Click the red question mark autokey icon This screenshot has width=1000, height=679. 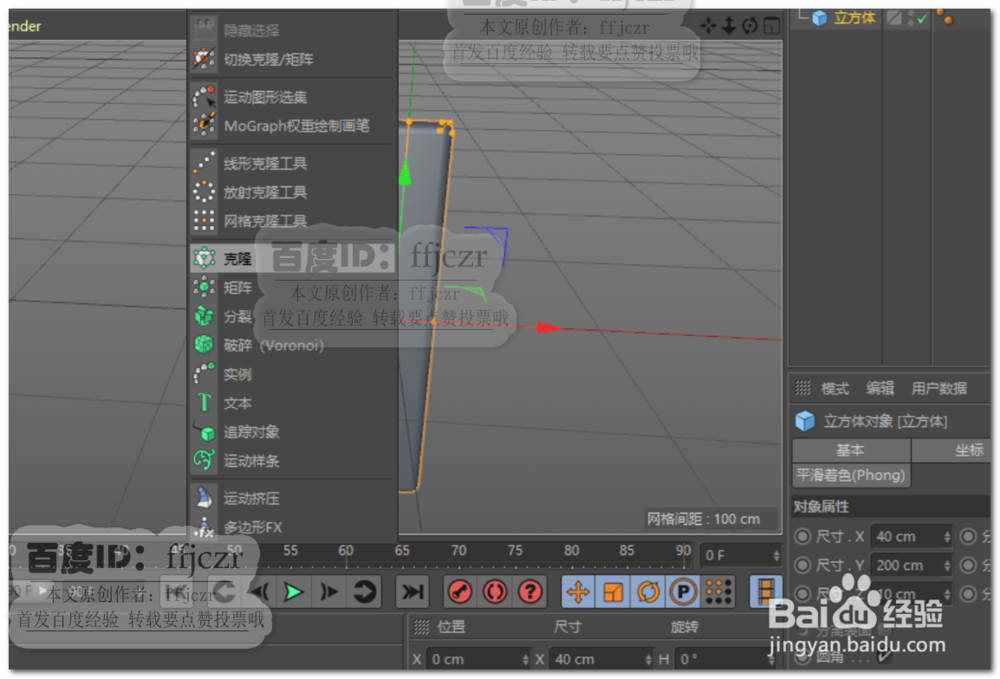529,592
